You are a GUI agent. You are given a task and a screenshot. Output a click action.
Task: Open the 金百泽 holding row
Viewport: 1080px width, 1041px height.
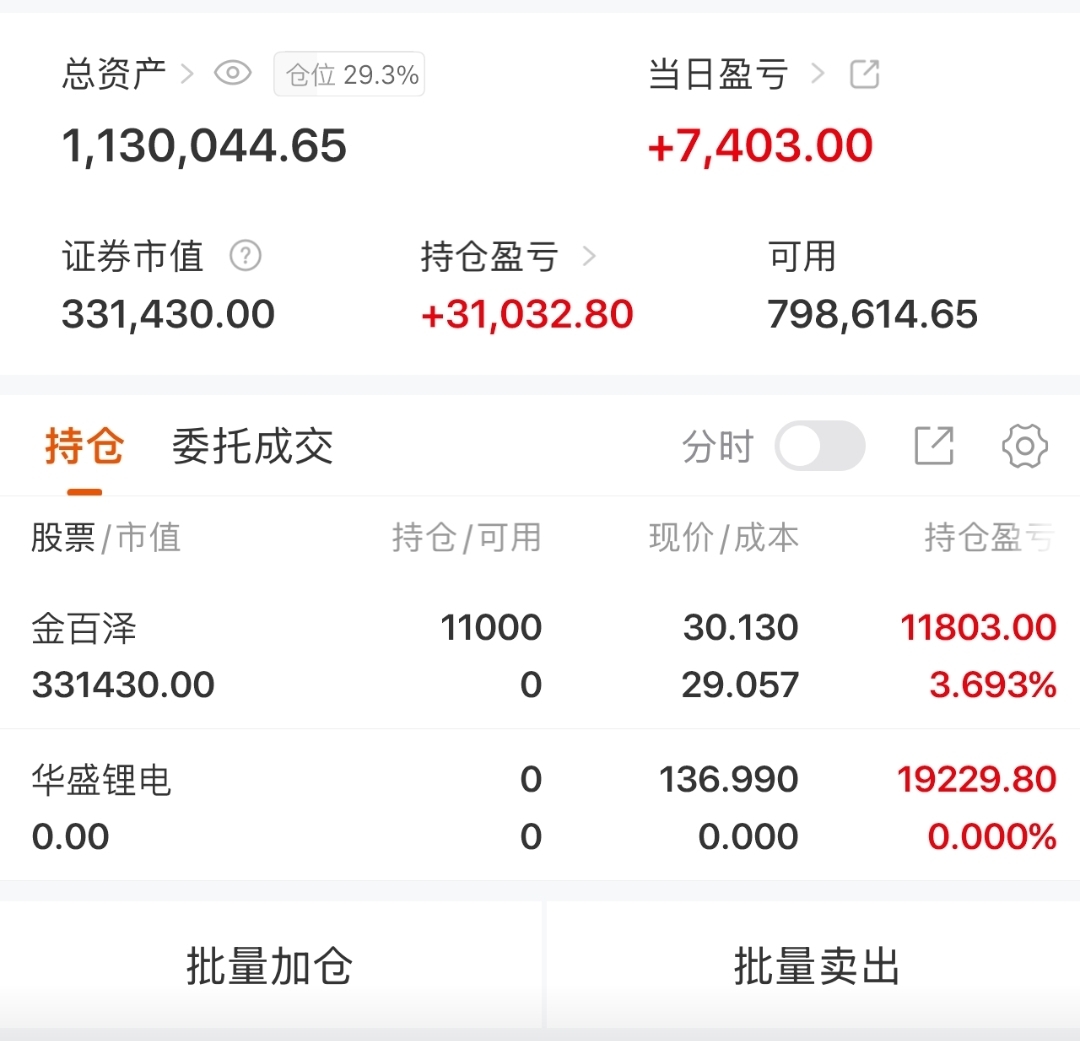pos(540,656)
